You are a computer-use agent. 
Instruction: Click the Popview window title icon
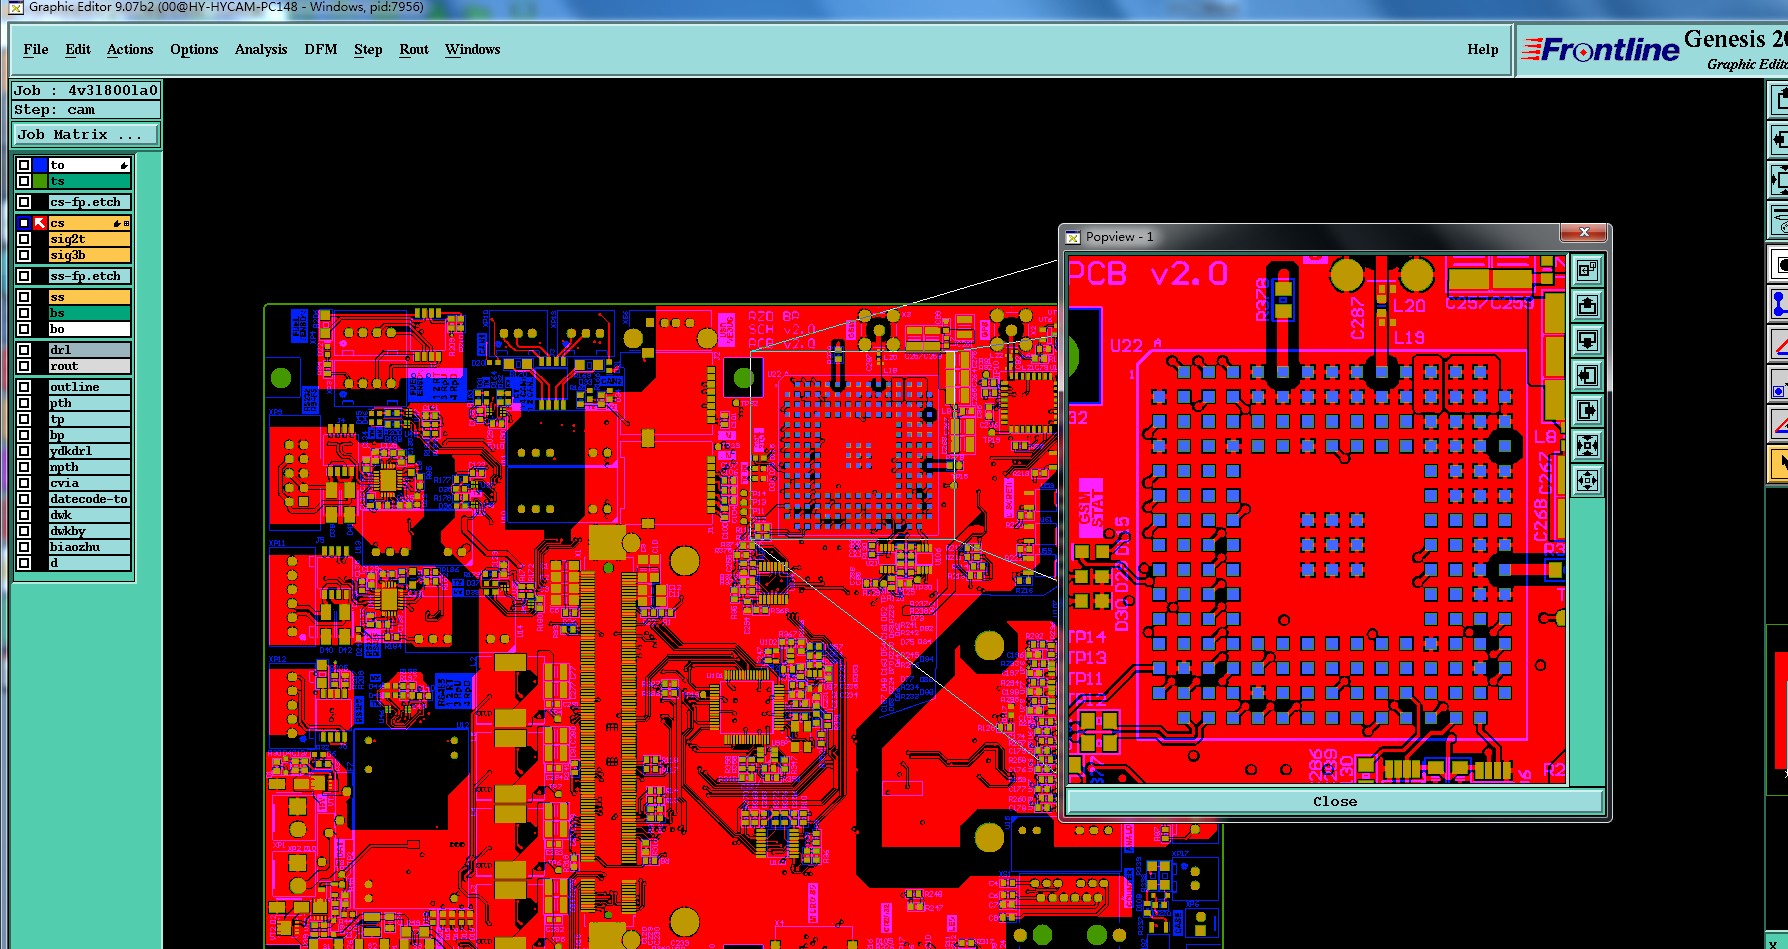tap(1073, 237)
